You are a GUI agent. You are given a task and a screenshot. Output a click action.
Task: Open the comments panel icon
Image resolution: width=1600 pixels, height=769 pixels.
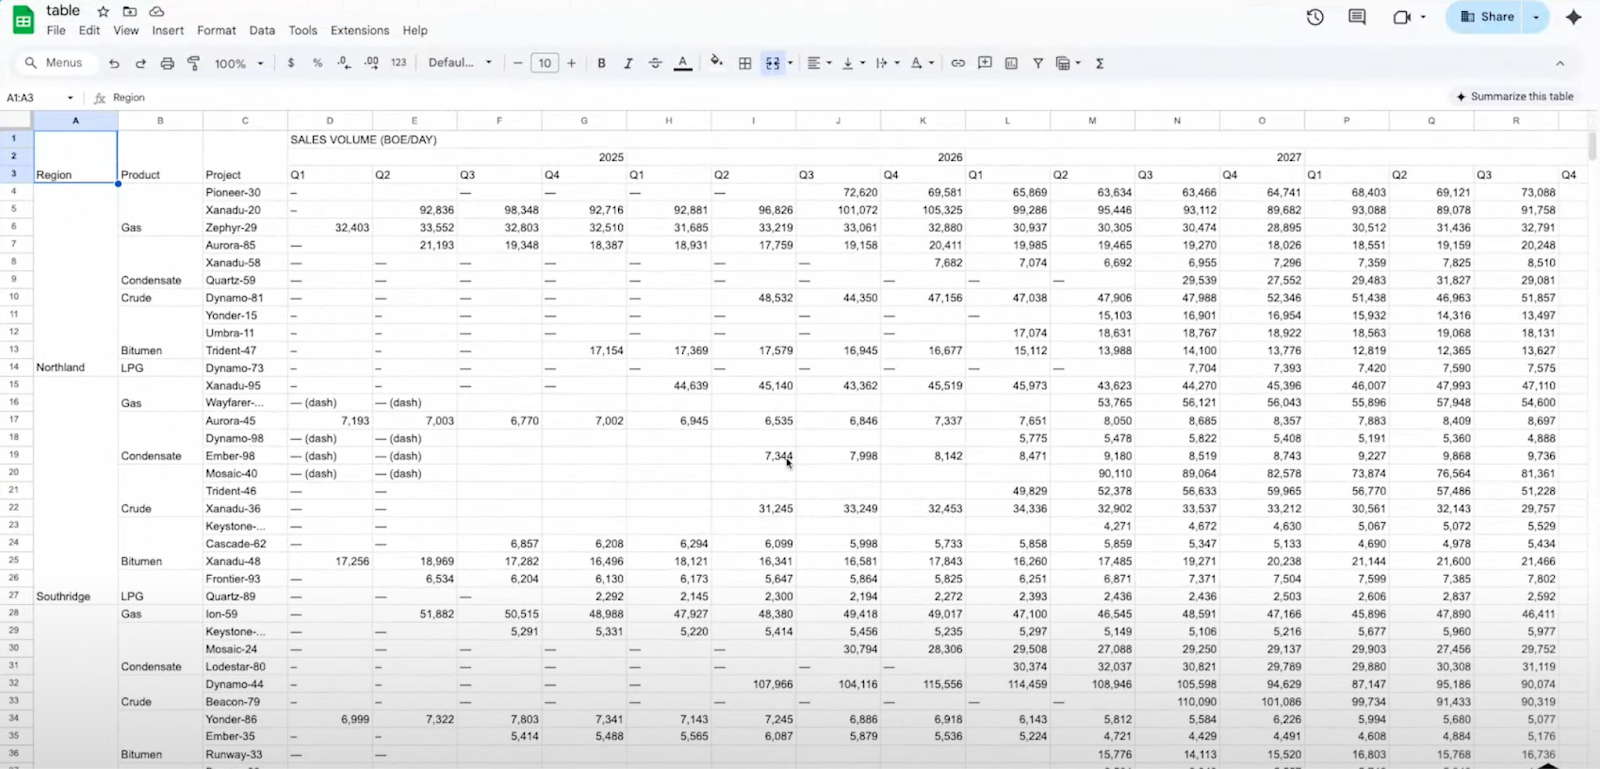tap(1357, 17)
